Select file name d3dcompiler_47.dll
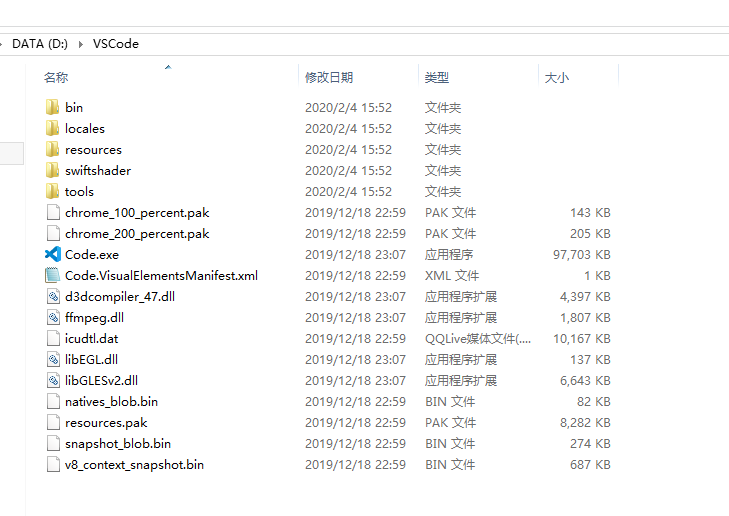 click(120, 297)
